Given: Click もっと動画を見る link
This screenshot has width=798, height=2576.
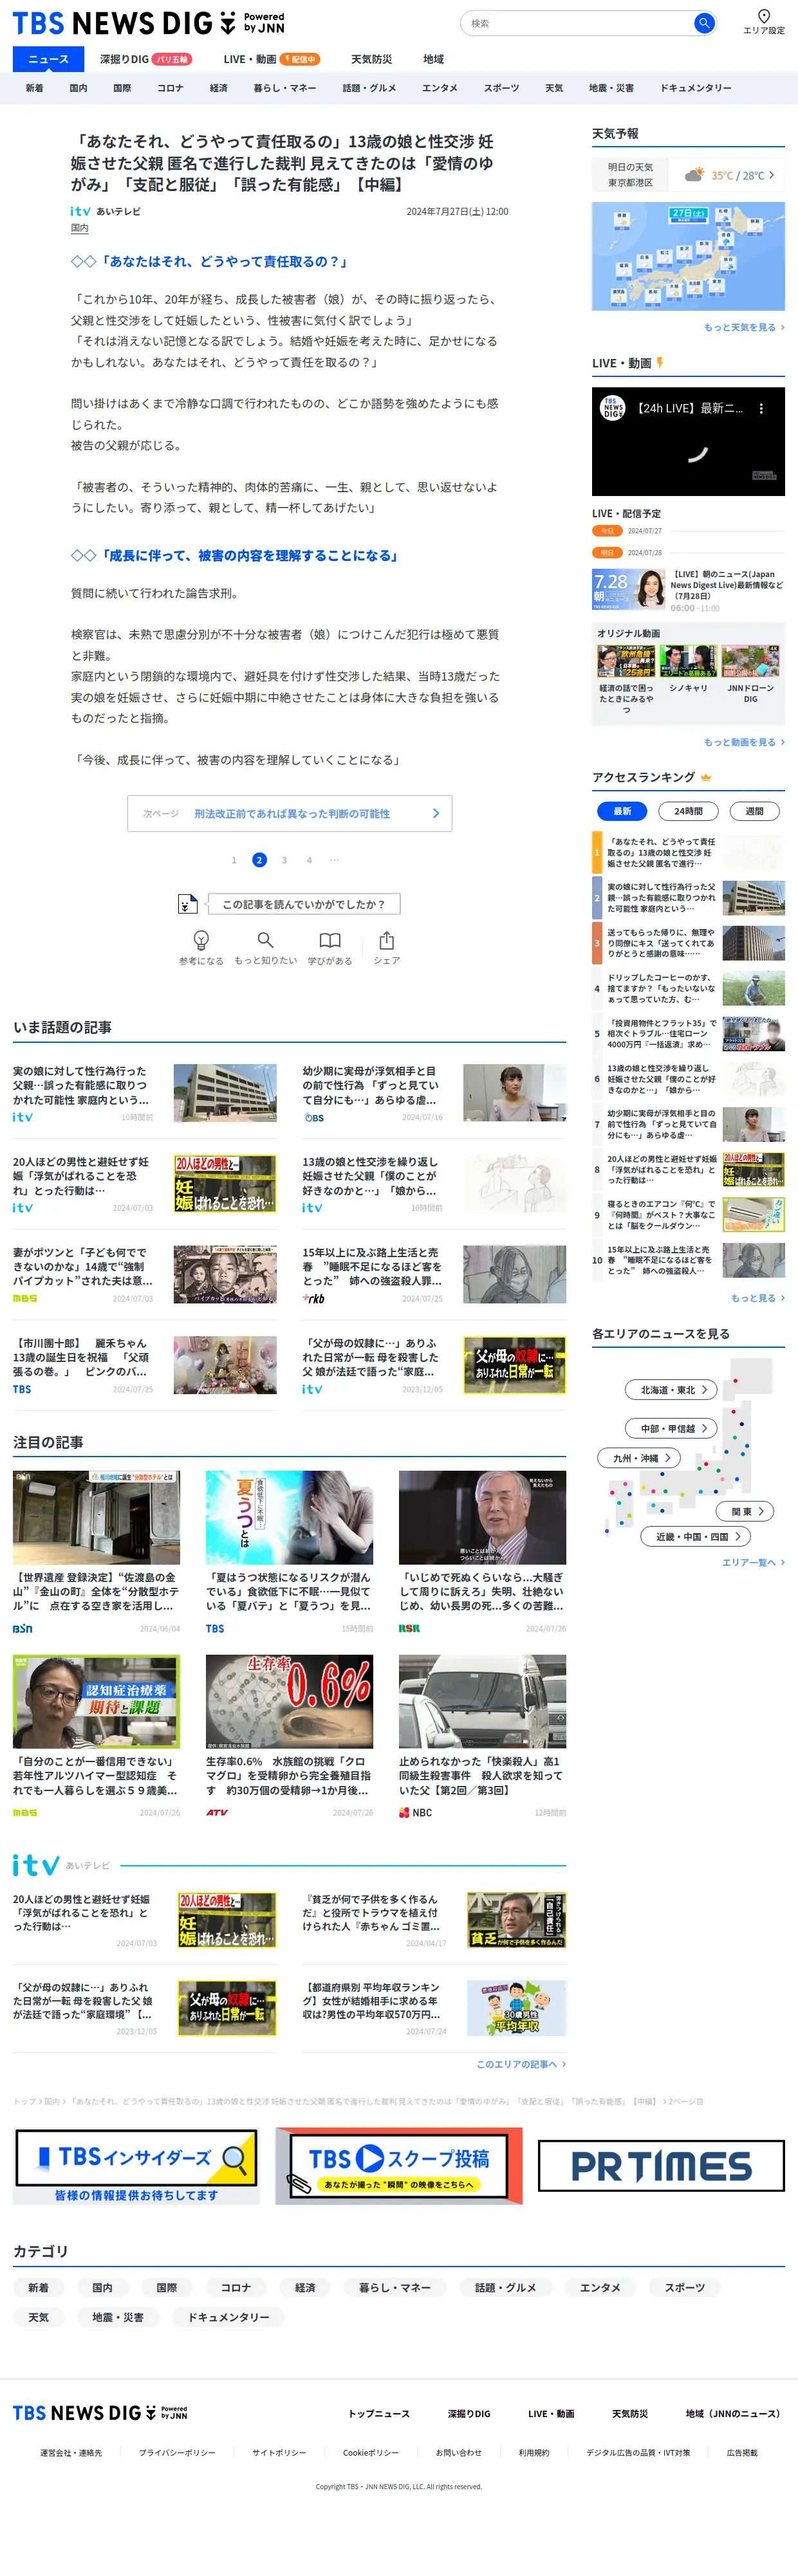Looking at the screenshot, I should pos(744,742).
